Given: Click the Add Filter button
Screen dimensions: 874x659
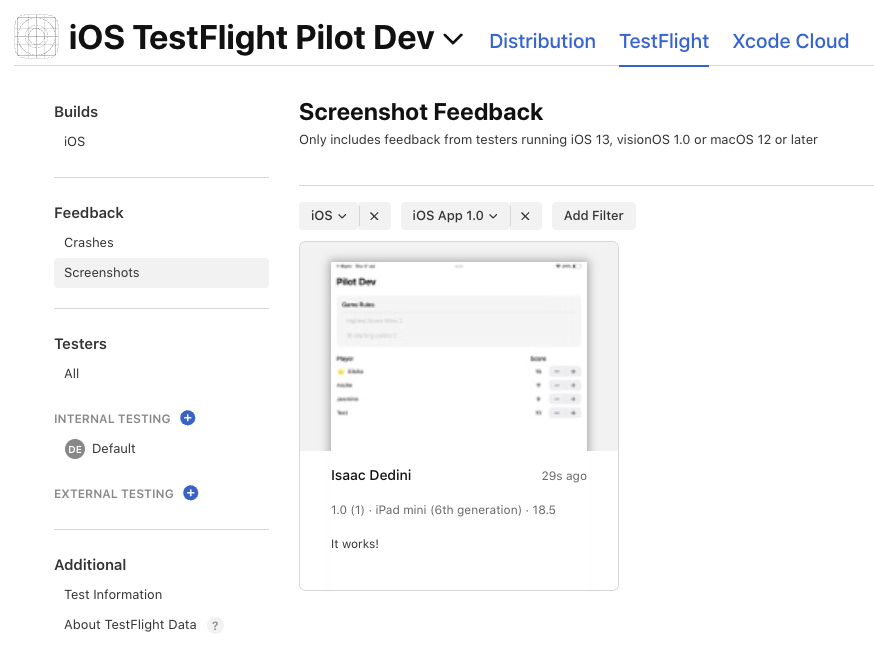Looking at the screenshot, I should (x=593, y=216).
